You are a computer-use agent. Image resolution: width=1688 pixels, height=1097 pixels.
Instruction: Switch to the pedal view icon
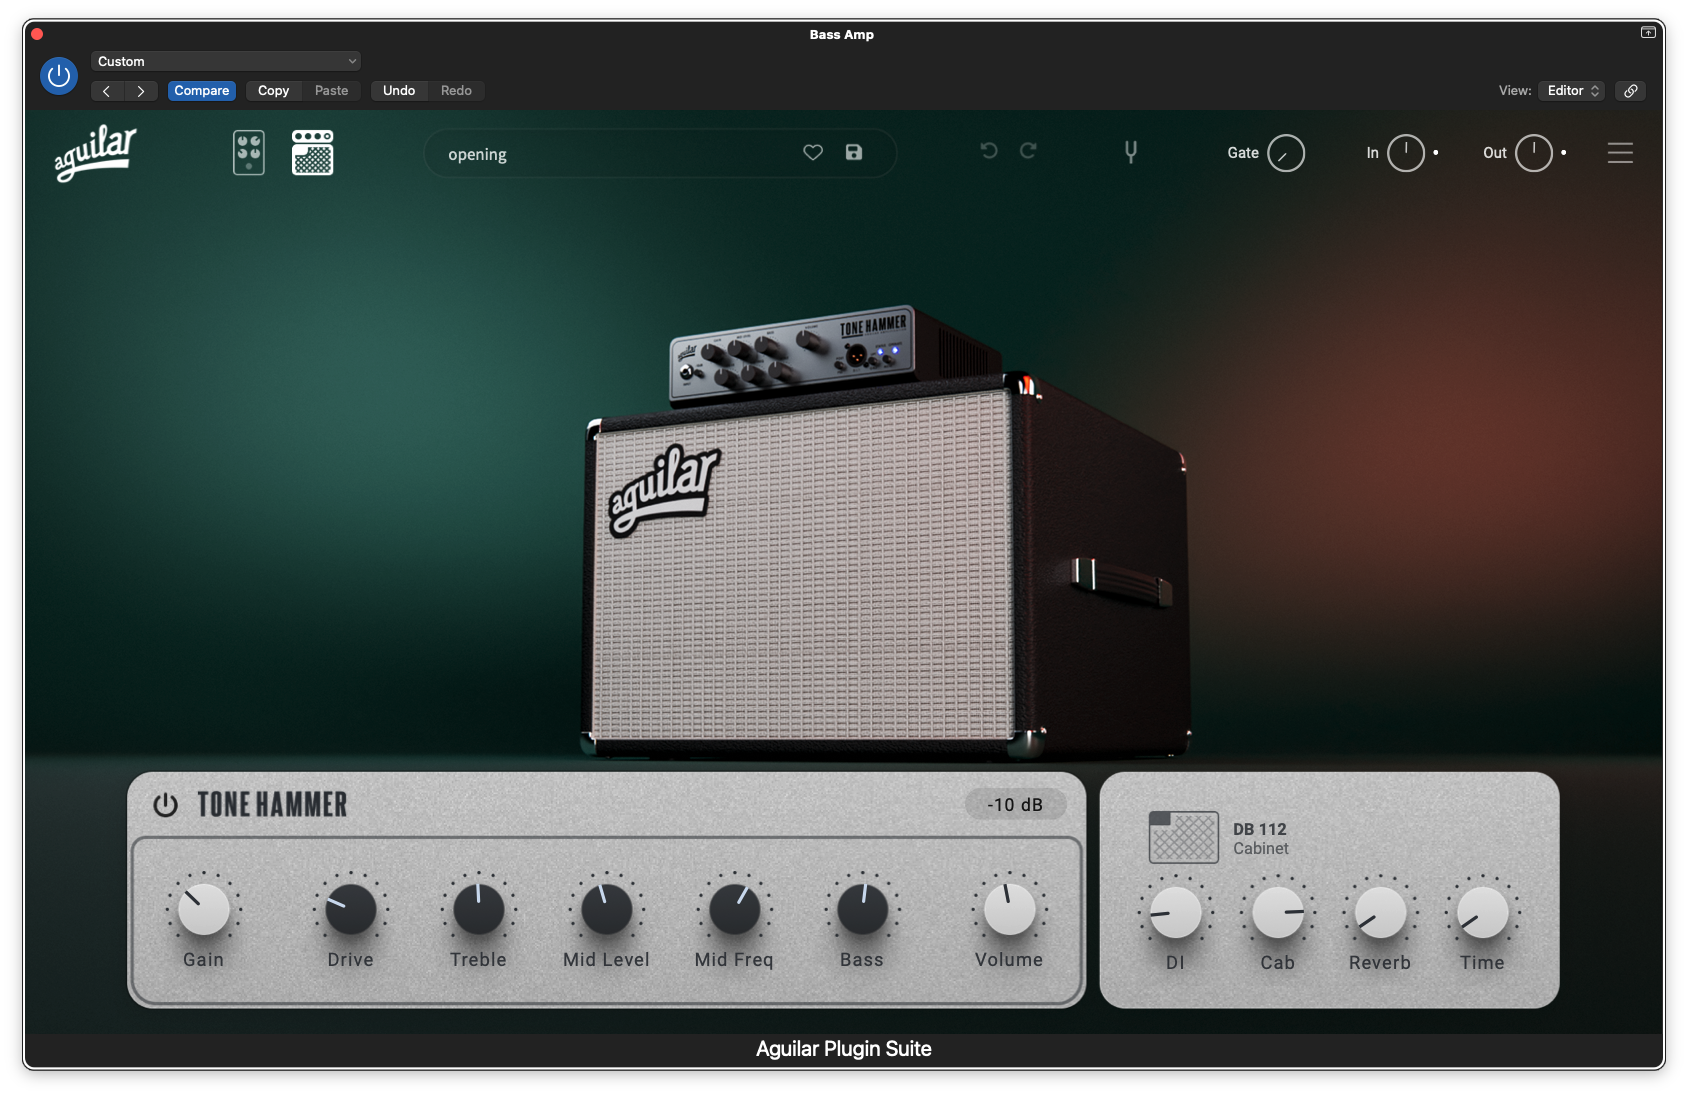coord(249,153)
